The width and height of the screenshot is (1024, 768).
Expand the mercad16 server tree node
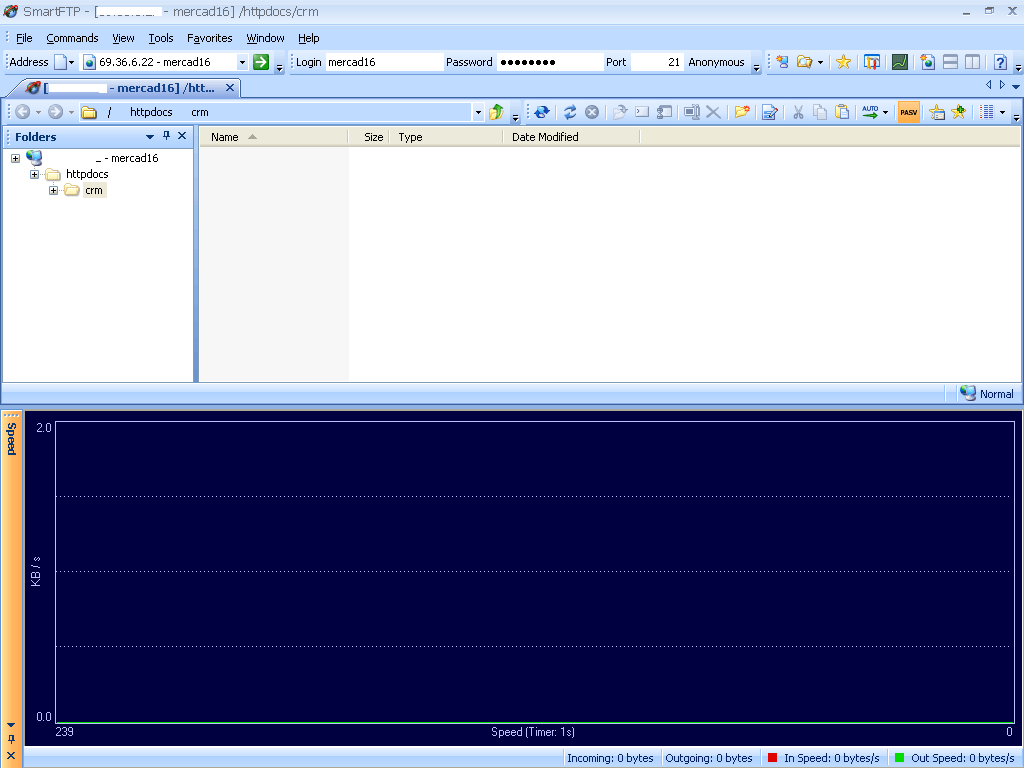click(x=16, y=158)
